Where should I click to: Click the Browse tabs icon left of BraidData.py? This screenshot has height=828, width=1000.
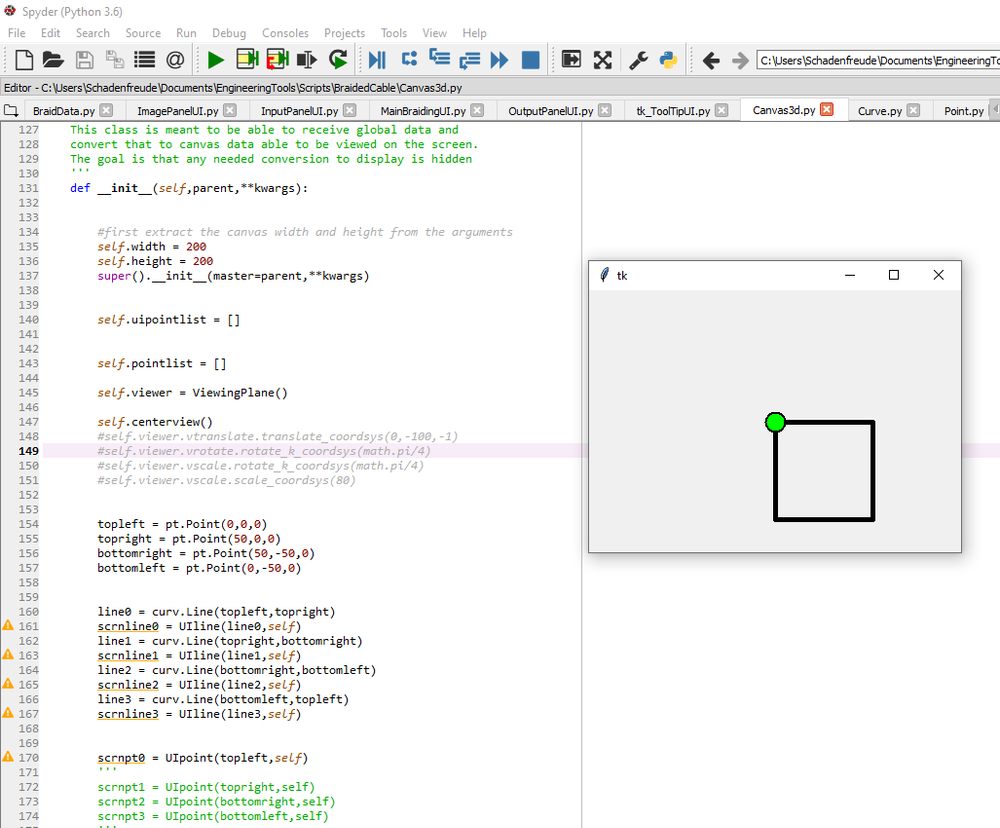click(11, 110)
